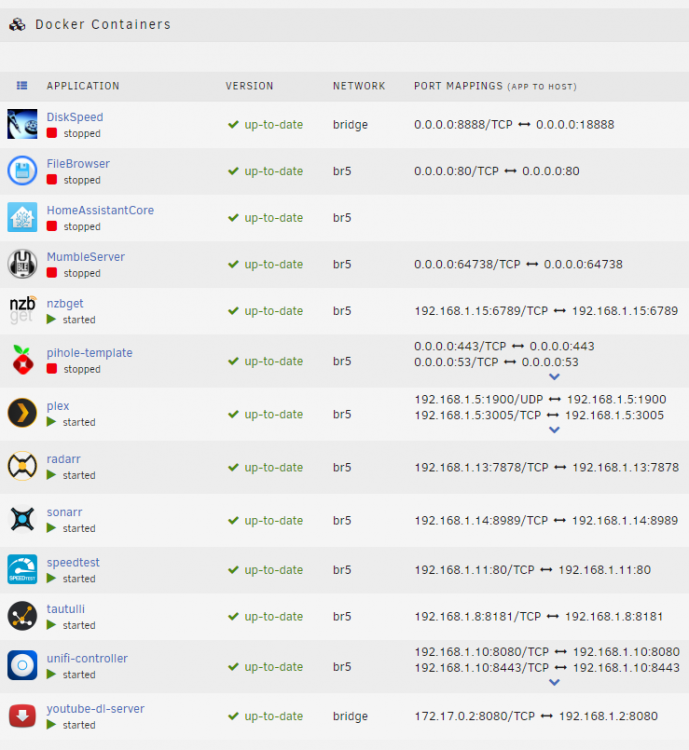Toggle the list view icon beside APPLICATION
Image resolution: width=689 pixels, height=750 pixels.
pyautogui.click(x=22, y=86)
